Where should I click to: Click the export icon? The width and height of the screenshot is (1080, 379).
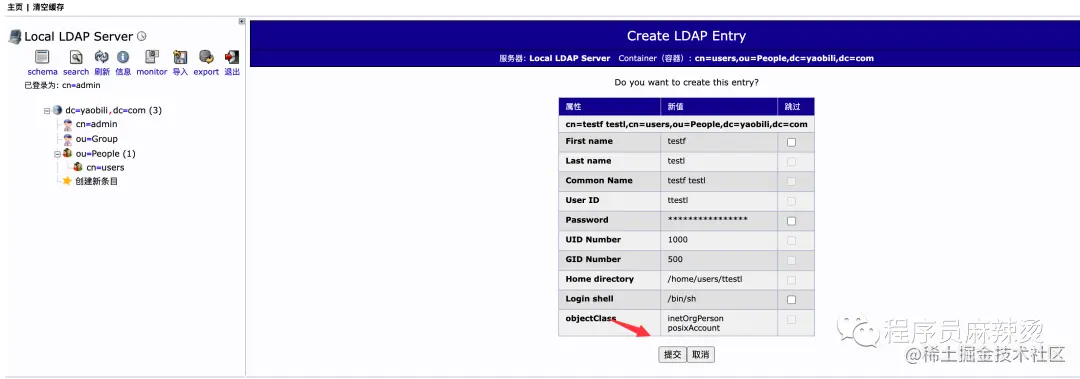click(x=206, y=57)
